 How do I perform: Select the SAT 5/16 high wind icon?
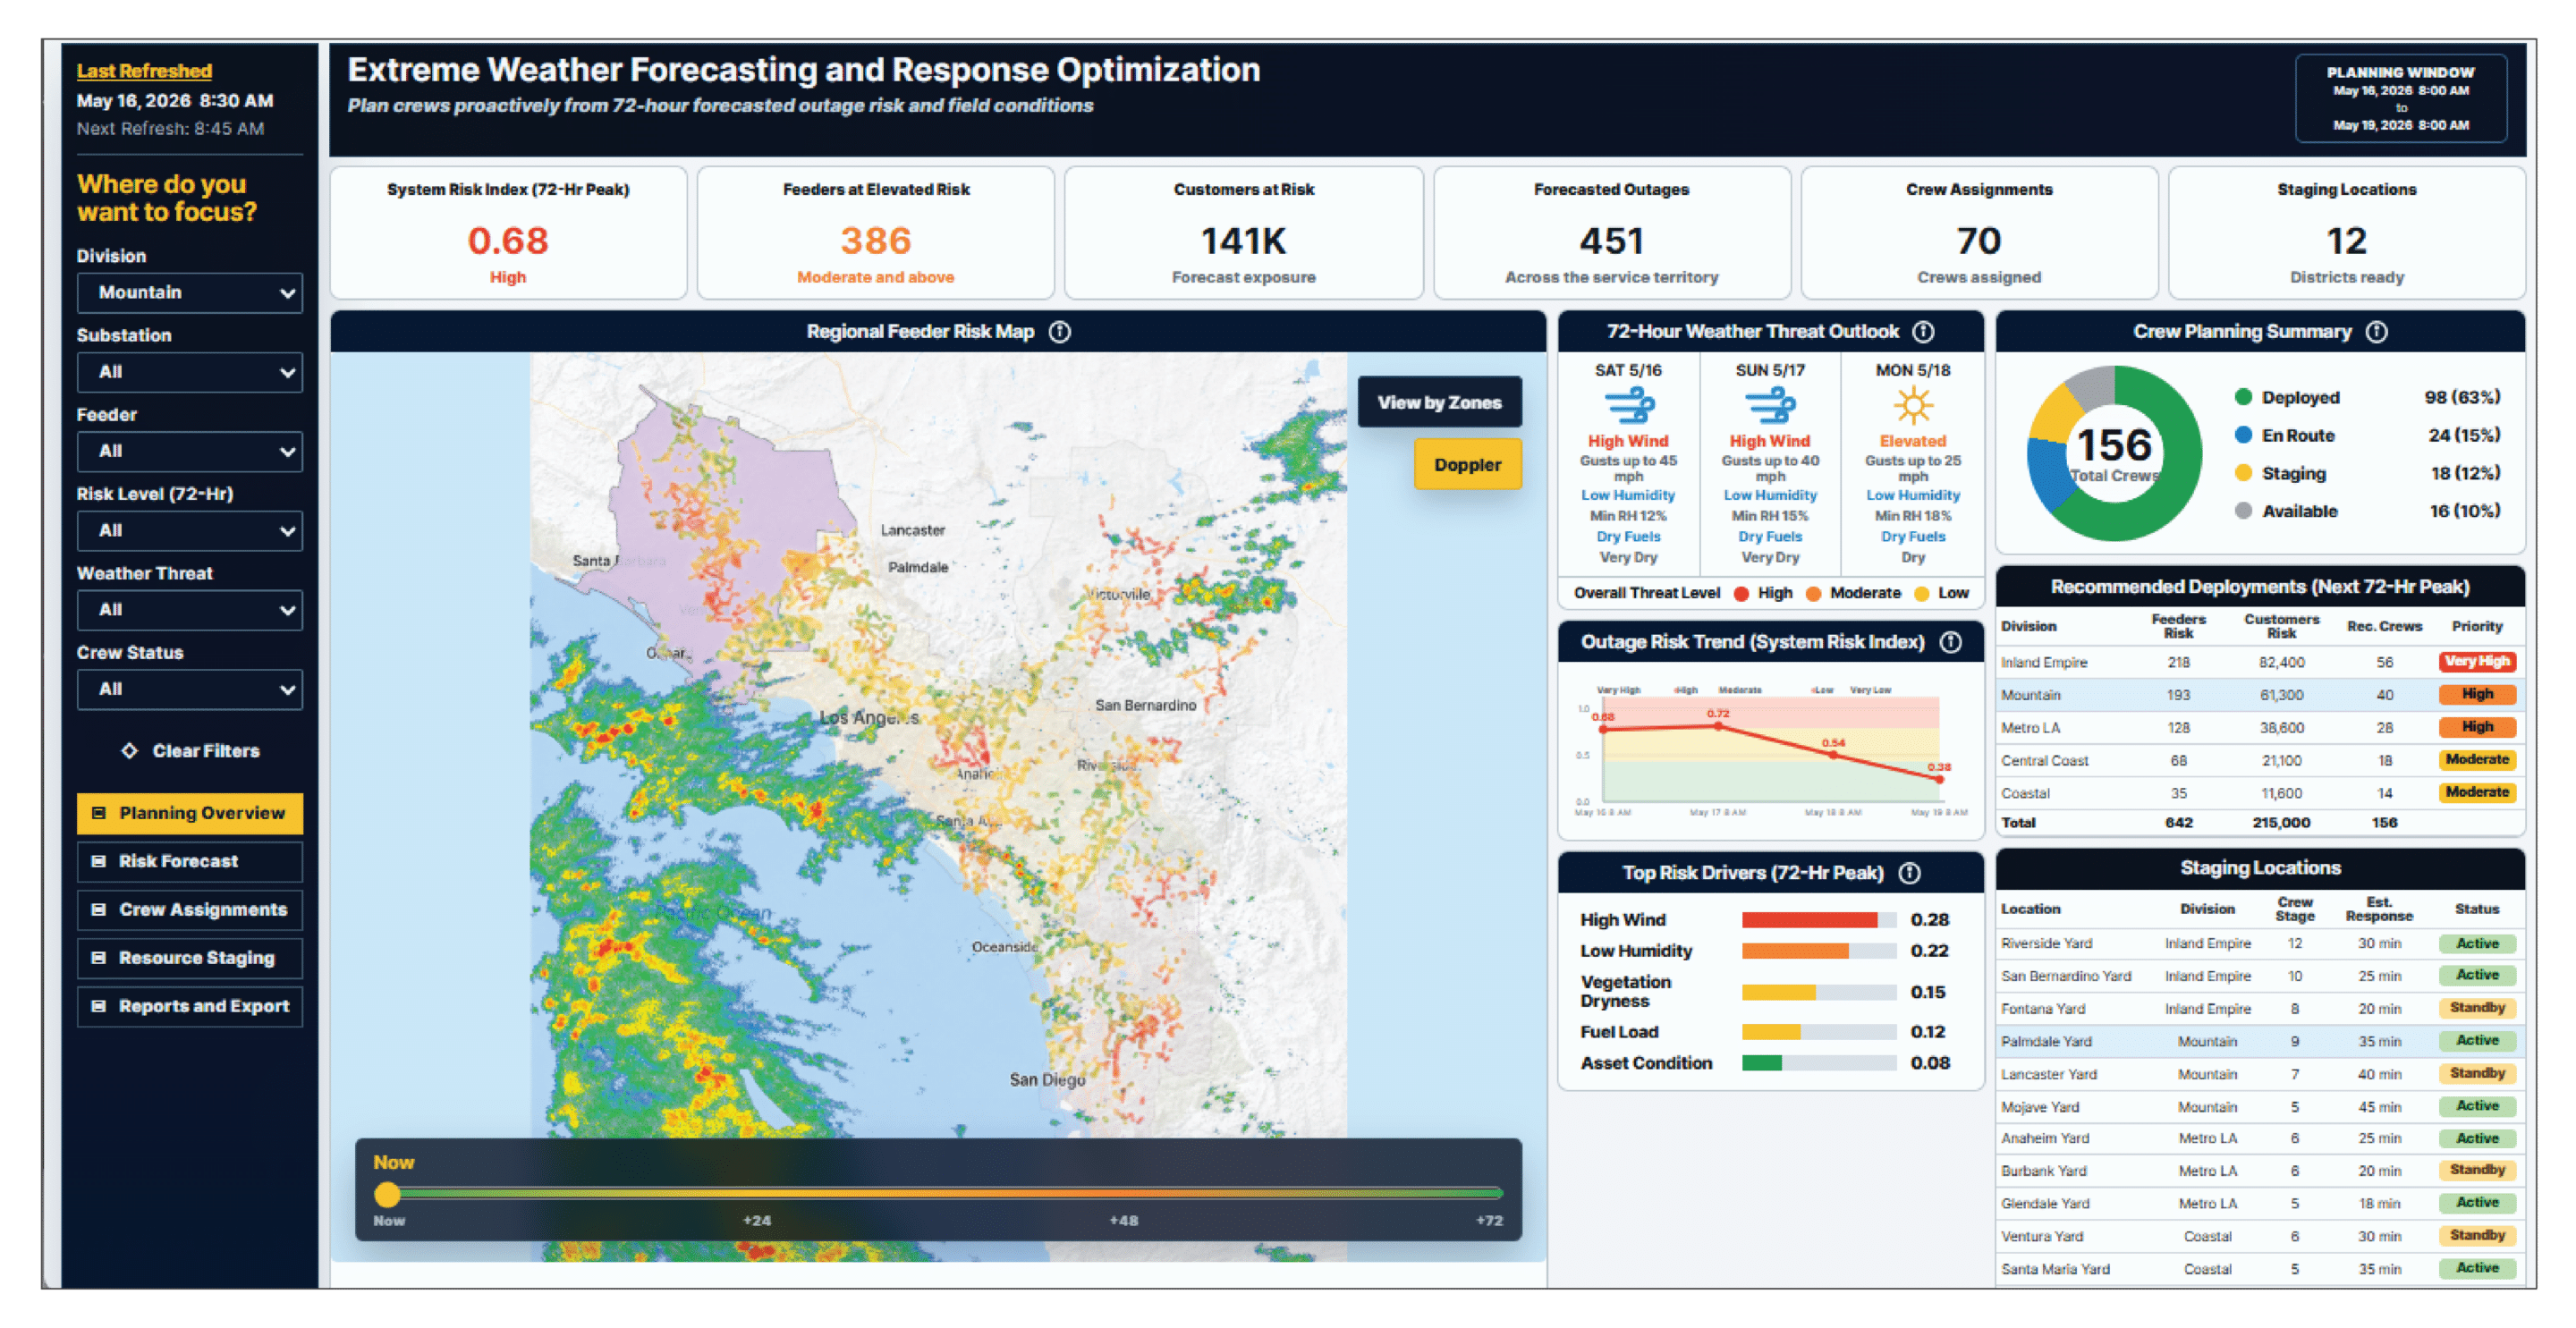[1629, 406]
